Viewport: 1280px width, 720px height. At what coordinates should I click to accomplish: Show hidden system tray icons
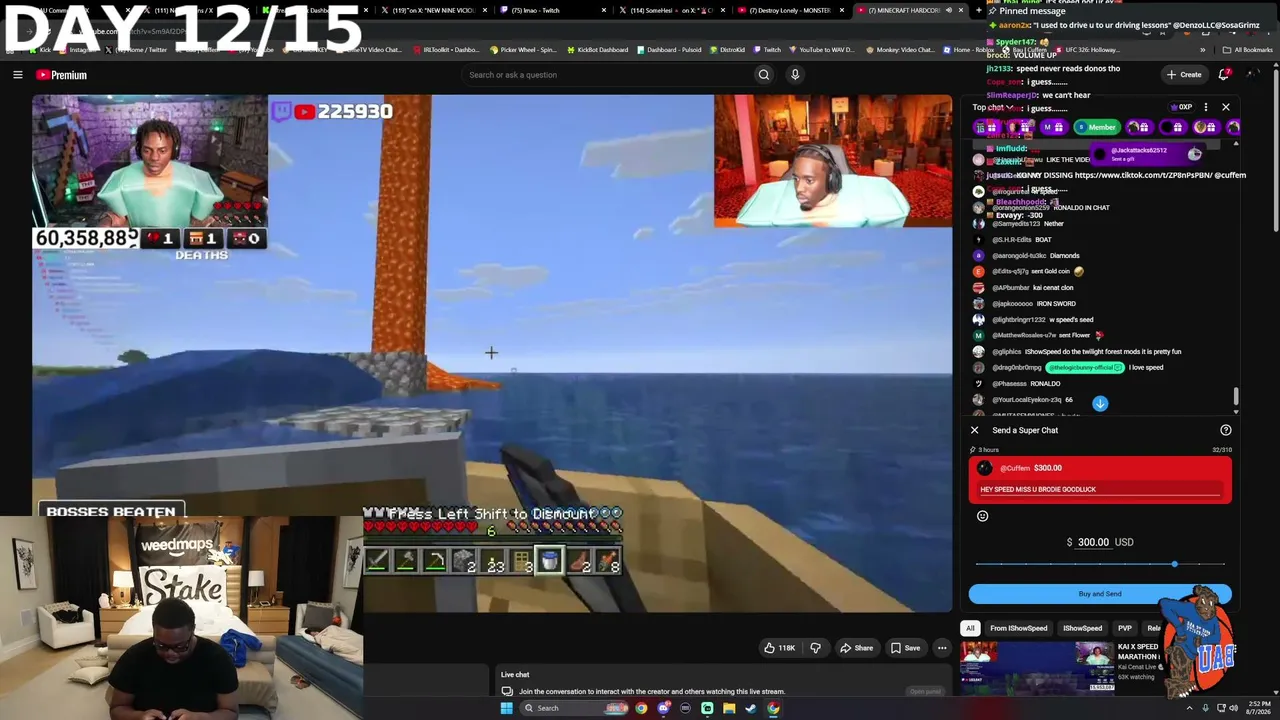(x=1192, y=708)
